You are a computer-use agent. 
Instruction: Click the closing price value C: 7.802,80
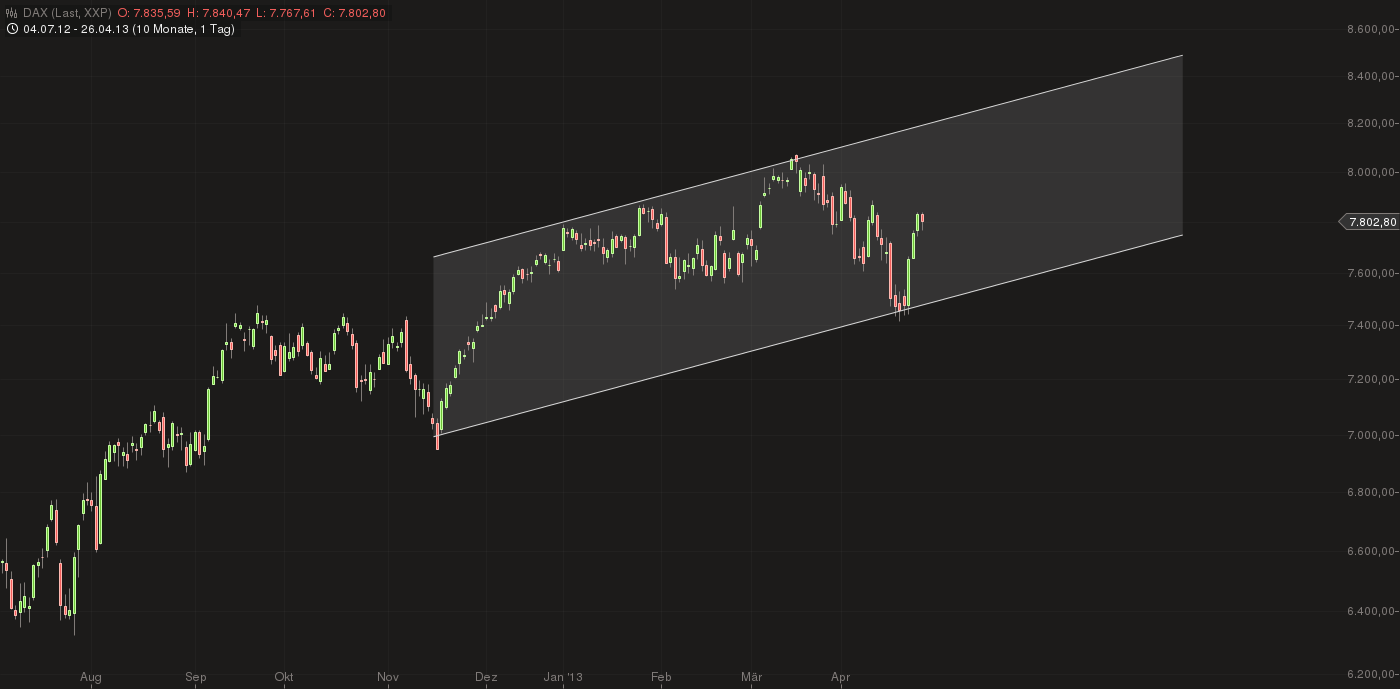[354, 13]
